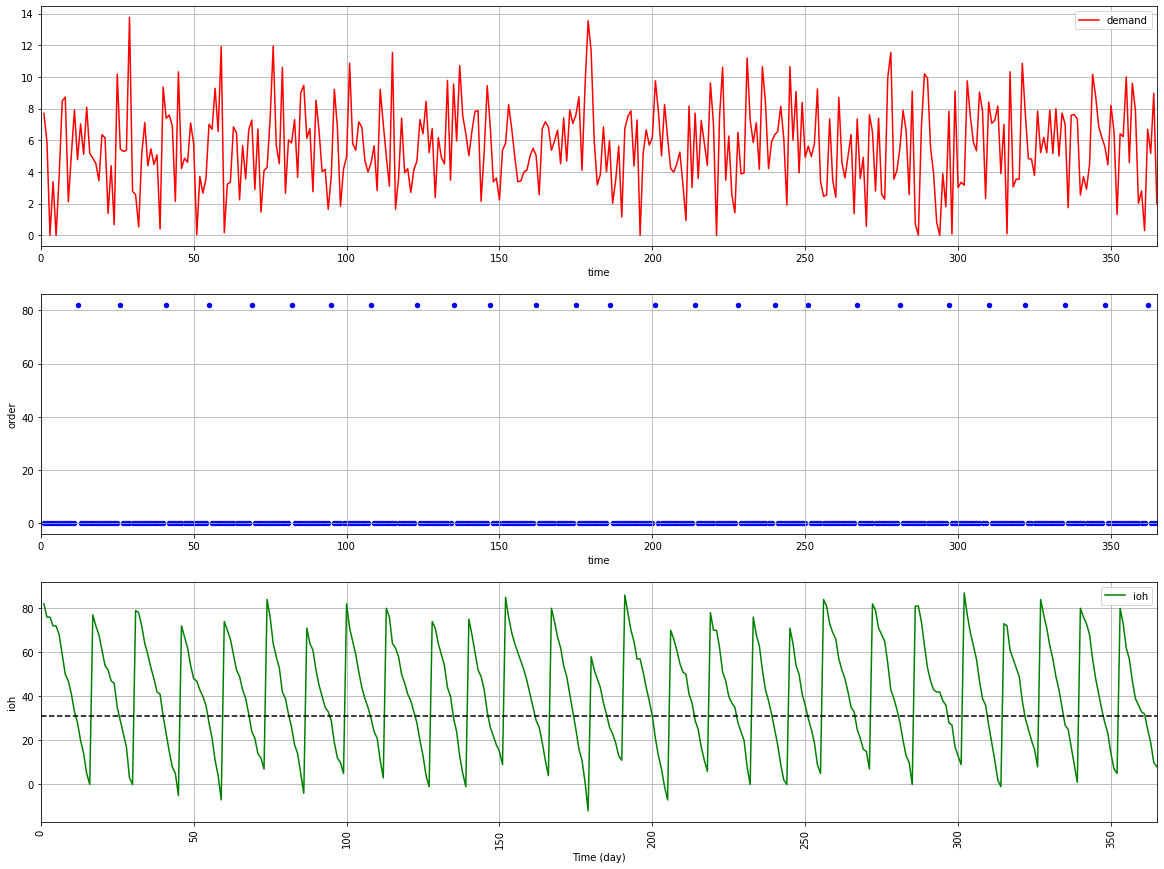Click the first blue dot in top row

pos(79,305)
